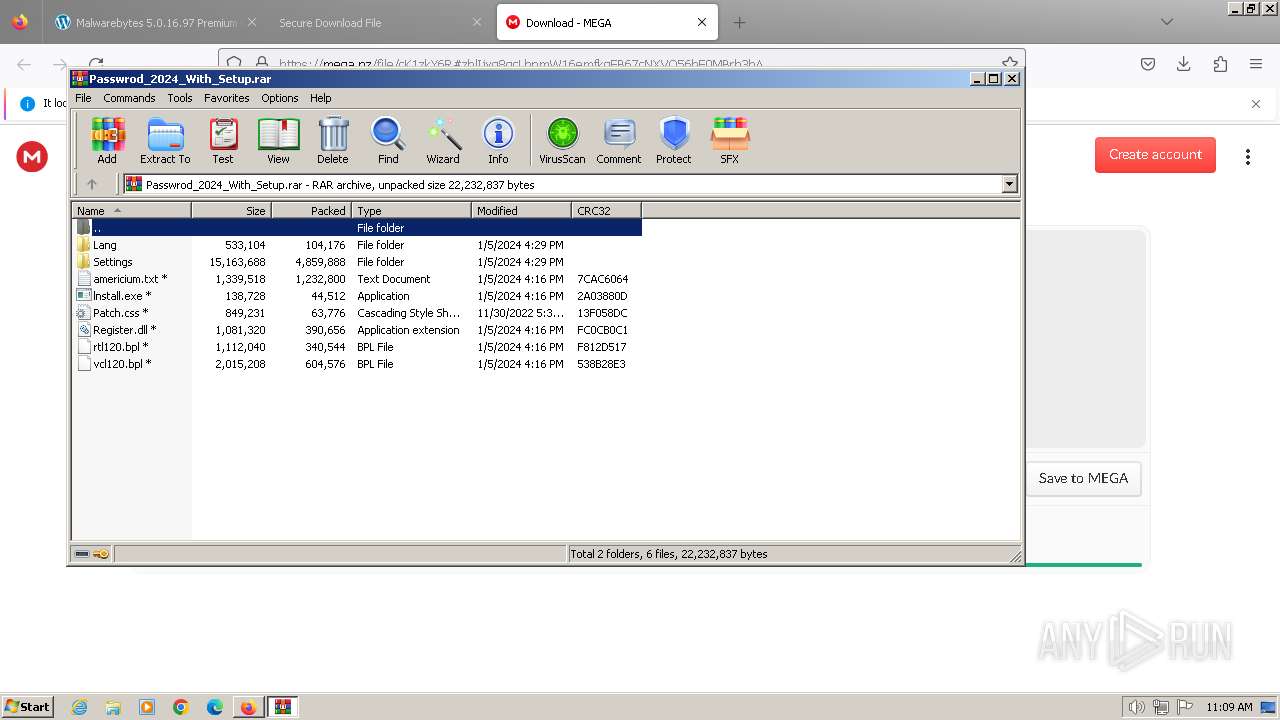Open Microsoft Edge from the taskbar
This screenshot has height=720, width=1280.
215,707
